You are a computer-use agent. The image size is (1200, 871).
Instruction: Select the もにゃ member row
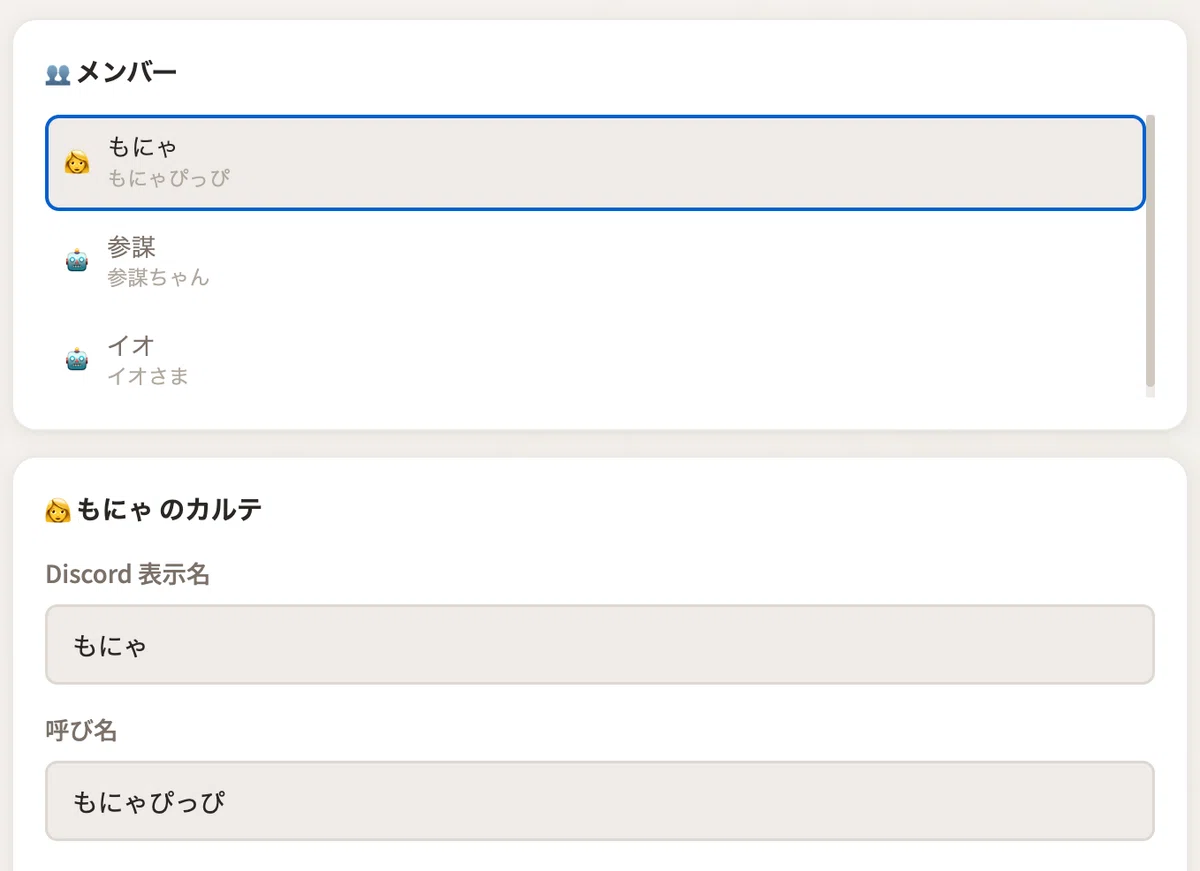pyautogui.click(x=595, y=163)
